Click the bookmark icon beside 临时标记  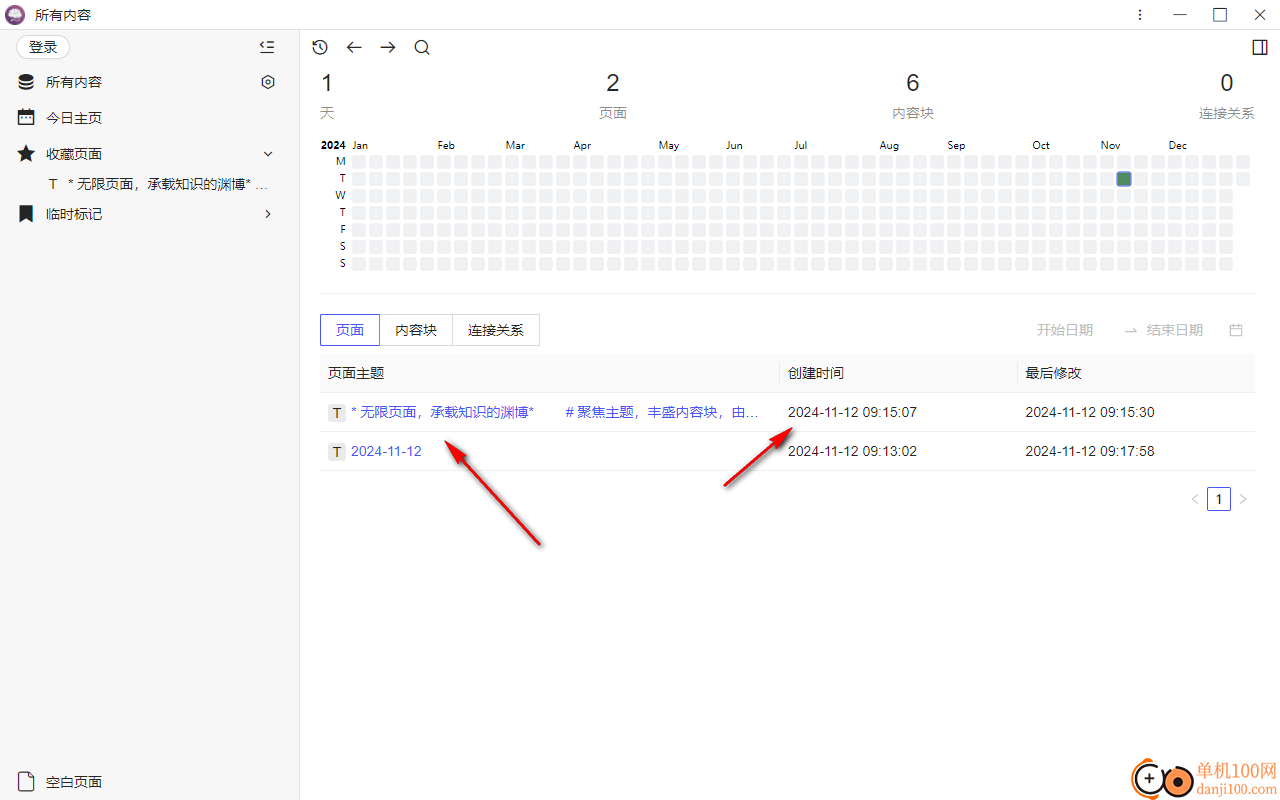(26, 214)
